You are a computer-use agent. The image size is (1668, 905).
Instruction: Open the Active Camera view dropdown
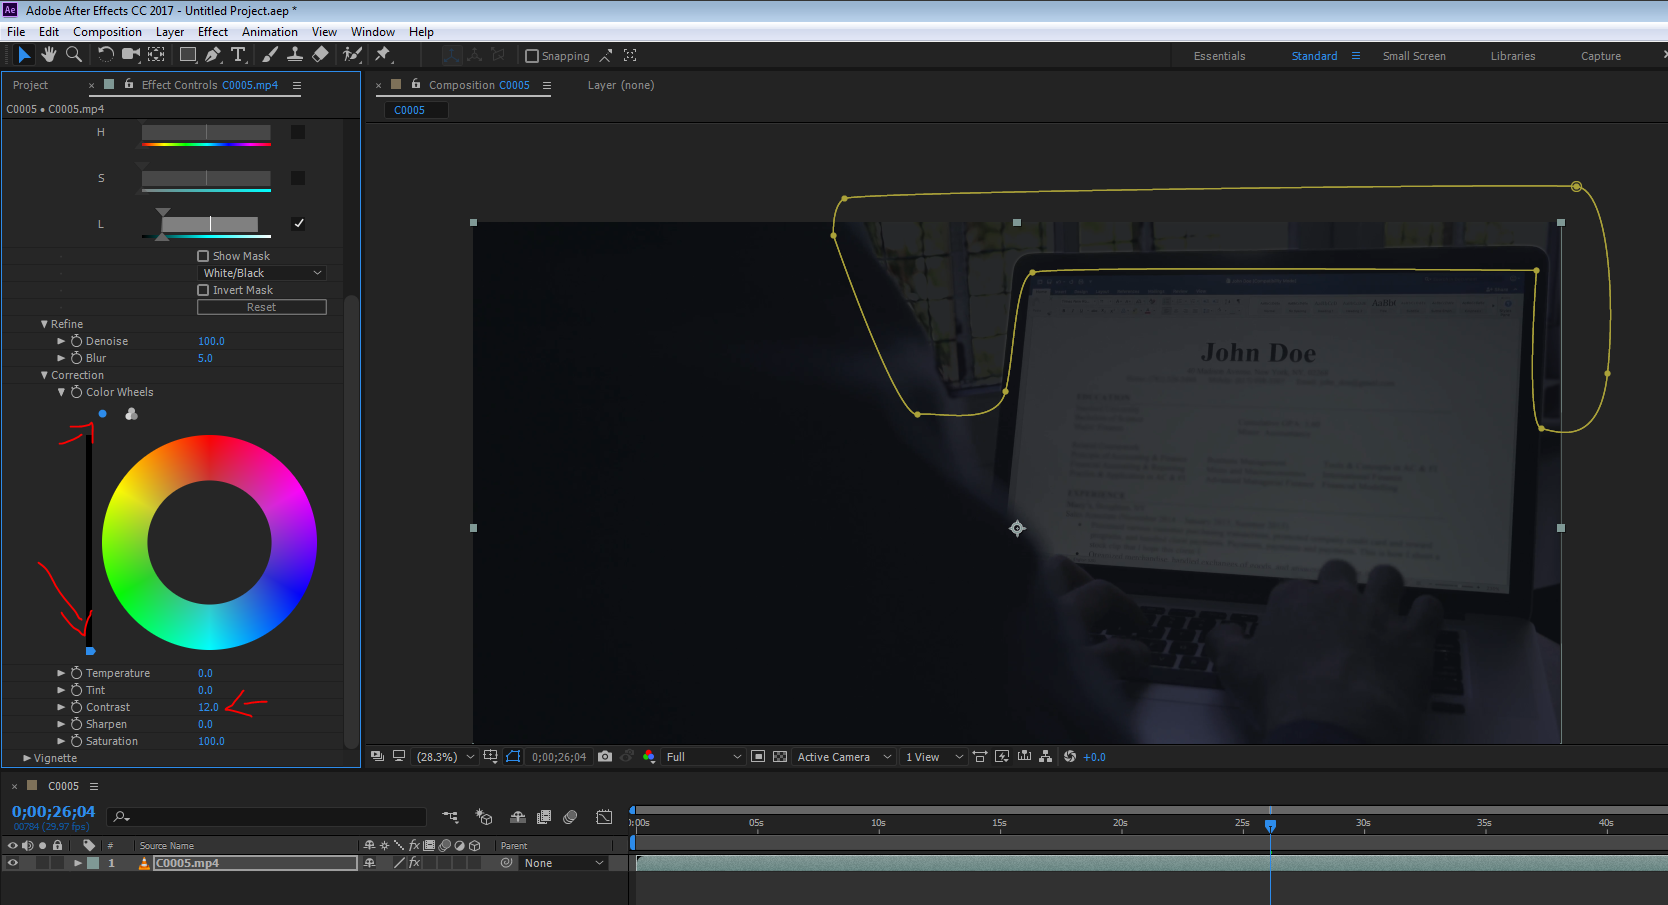tap(844, 757)
